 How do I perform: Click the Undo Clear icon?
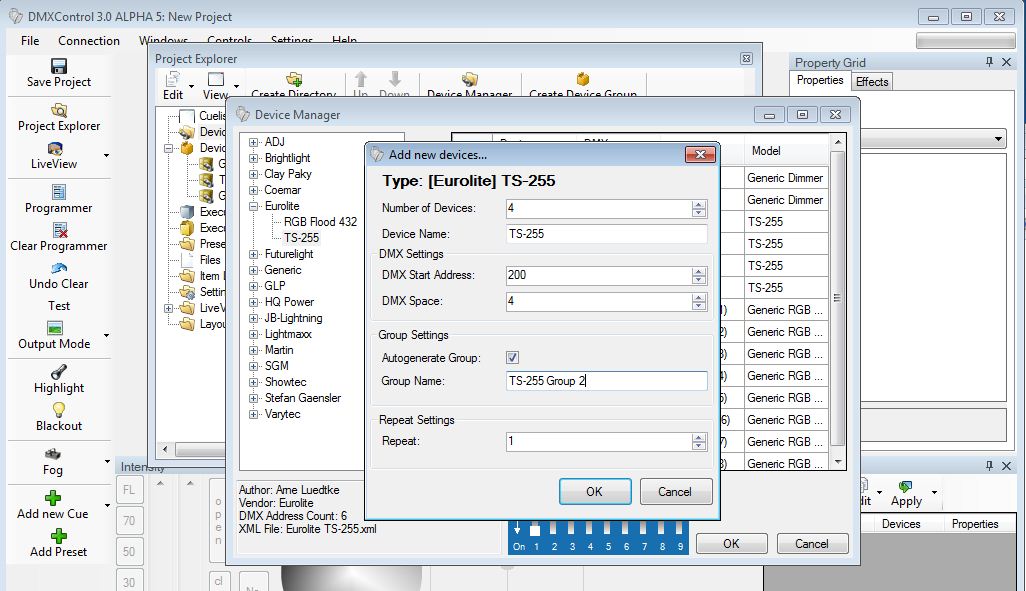59,267
